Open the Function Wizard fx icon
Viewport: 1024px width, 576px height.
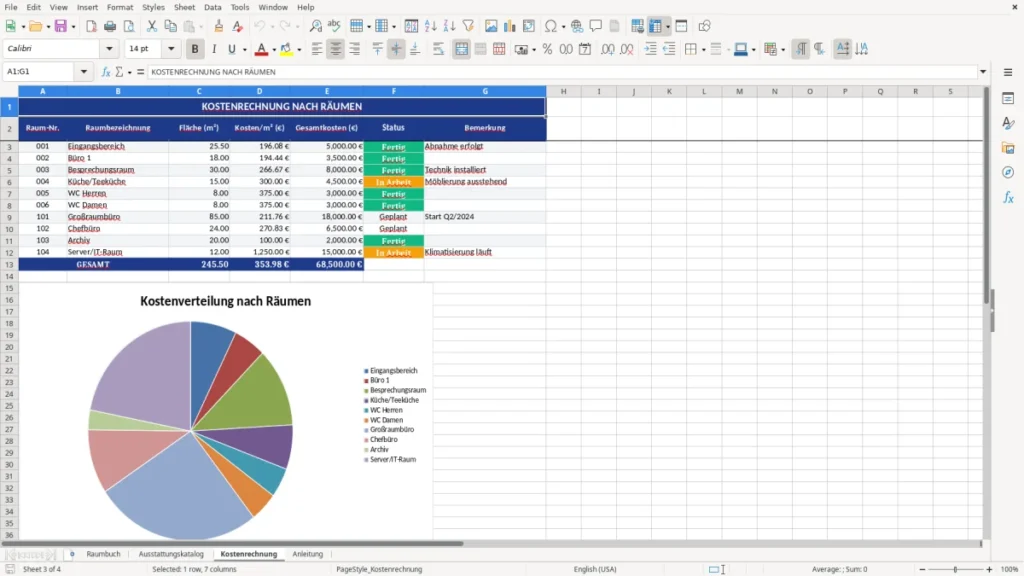point(106,72)
